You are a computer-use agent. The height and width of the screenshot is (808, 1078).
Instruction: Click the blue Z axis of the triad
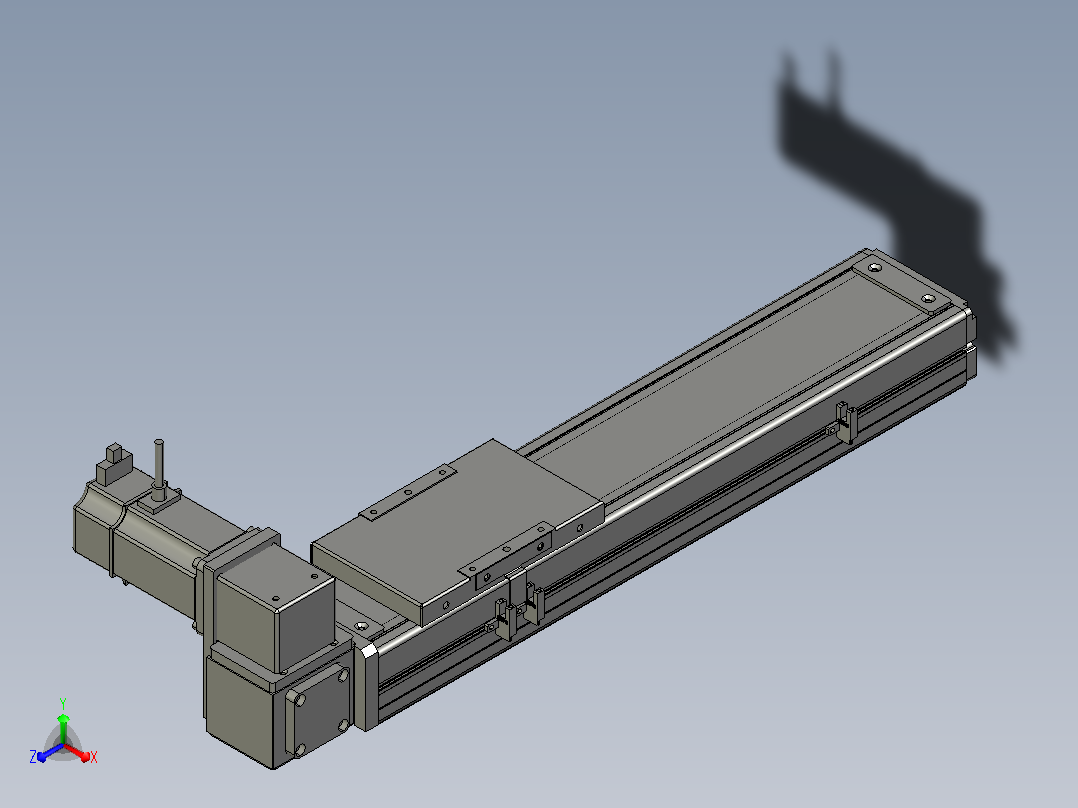[50, 753]
